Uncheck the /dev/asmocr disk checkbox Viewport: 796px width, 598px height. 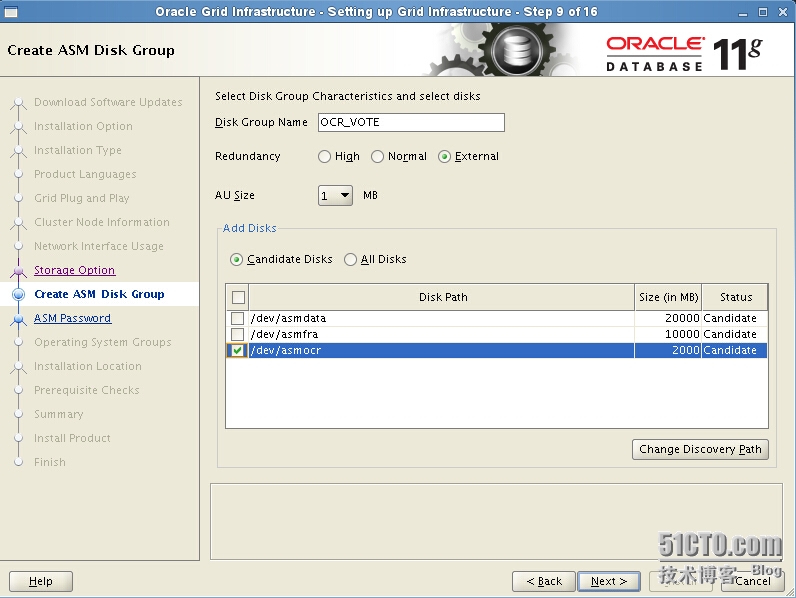(x=237, y=350)
